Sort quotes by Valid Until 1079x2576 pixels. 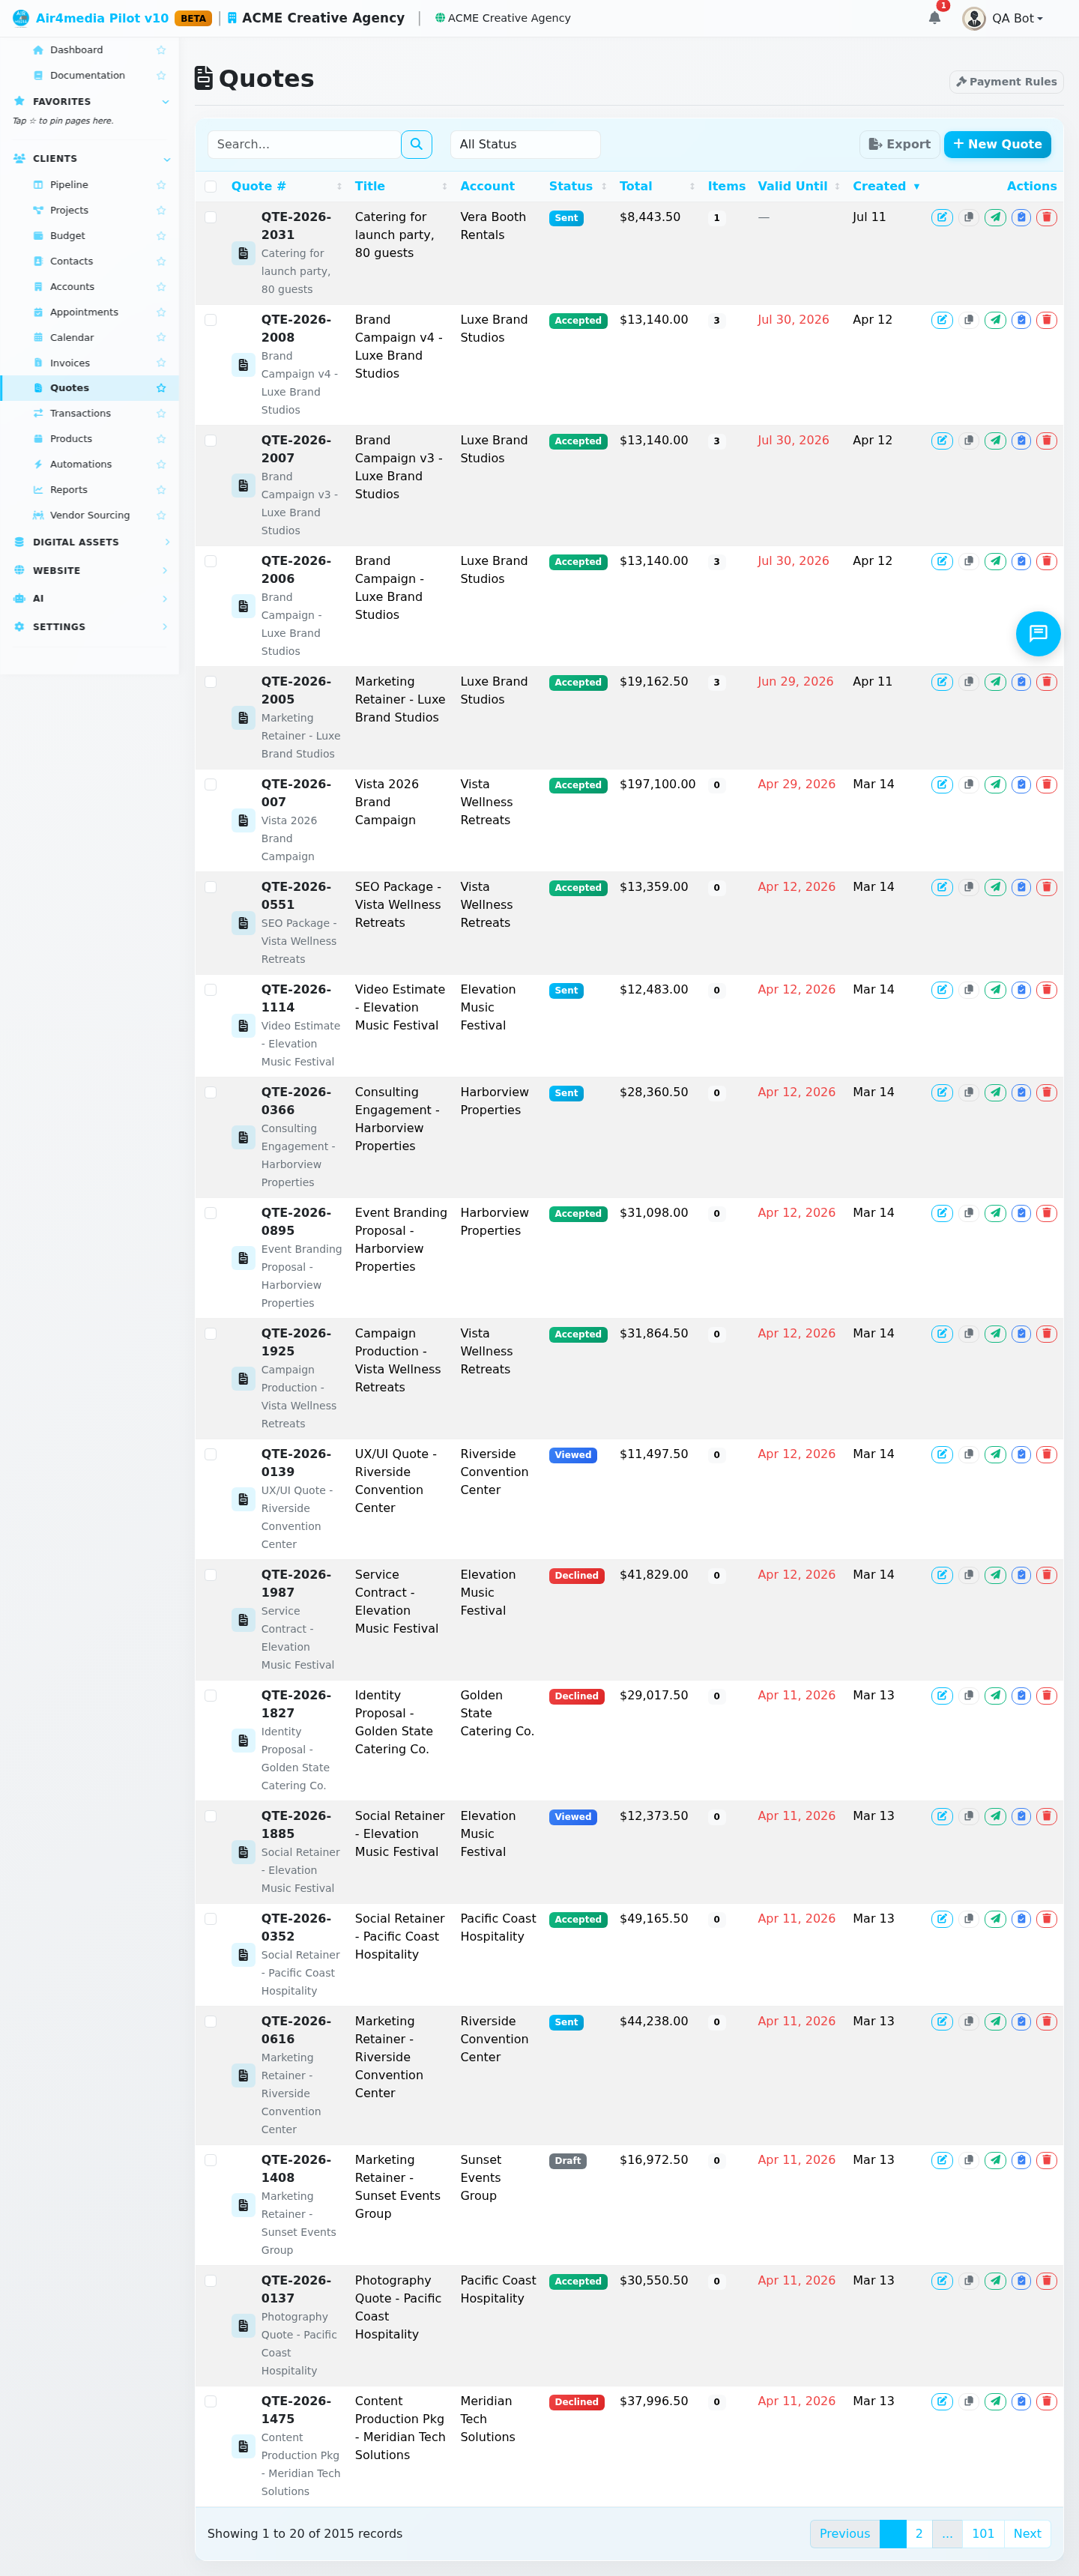tap(798, 186)
